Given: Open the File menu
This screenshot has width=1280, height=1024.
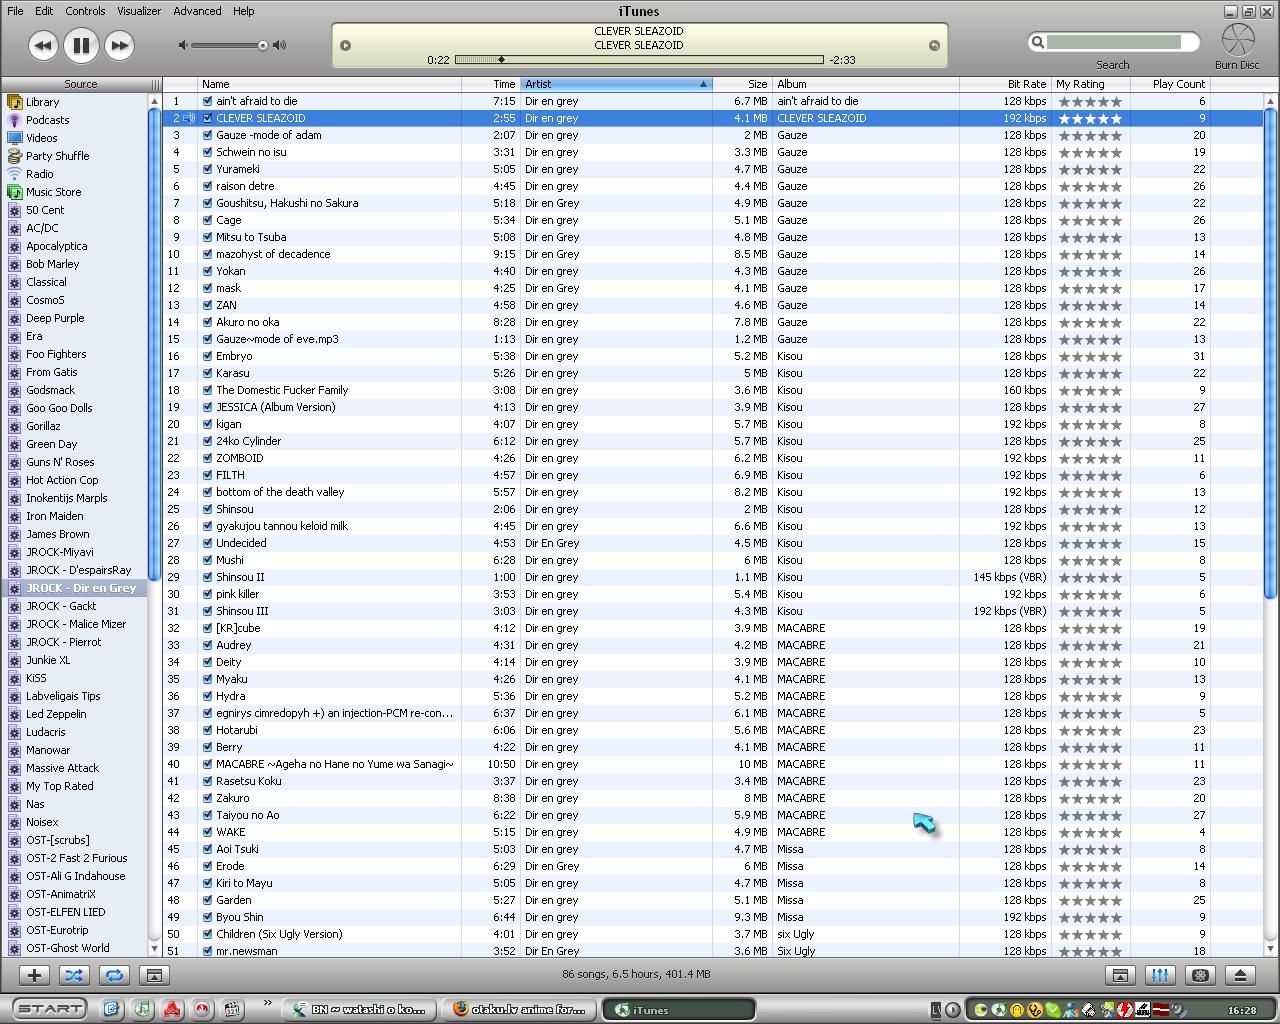Looking at the screenshot, I should (x=15, y=11).
